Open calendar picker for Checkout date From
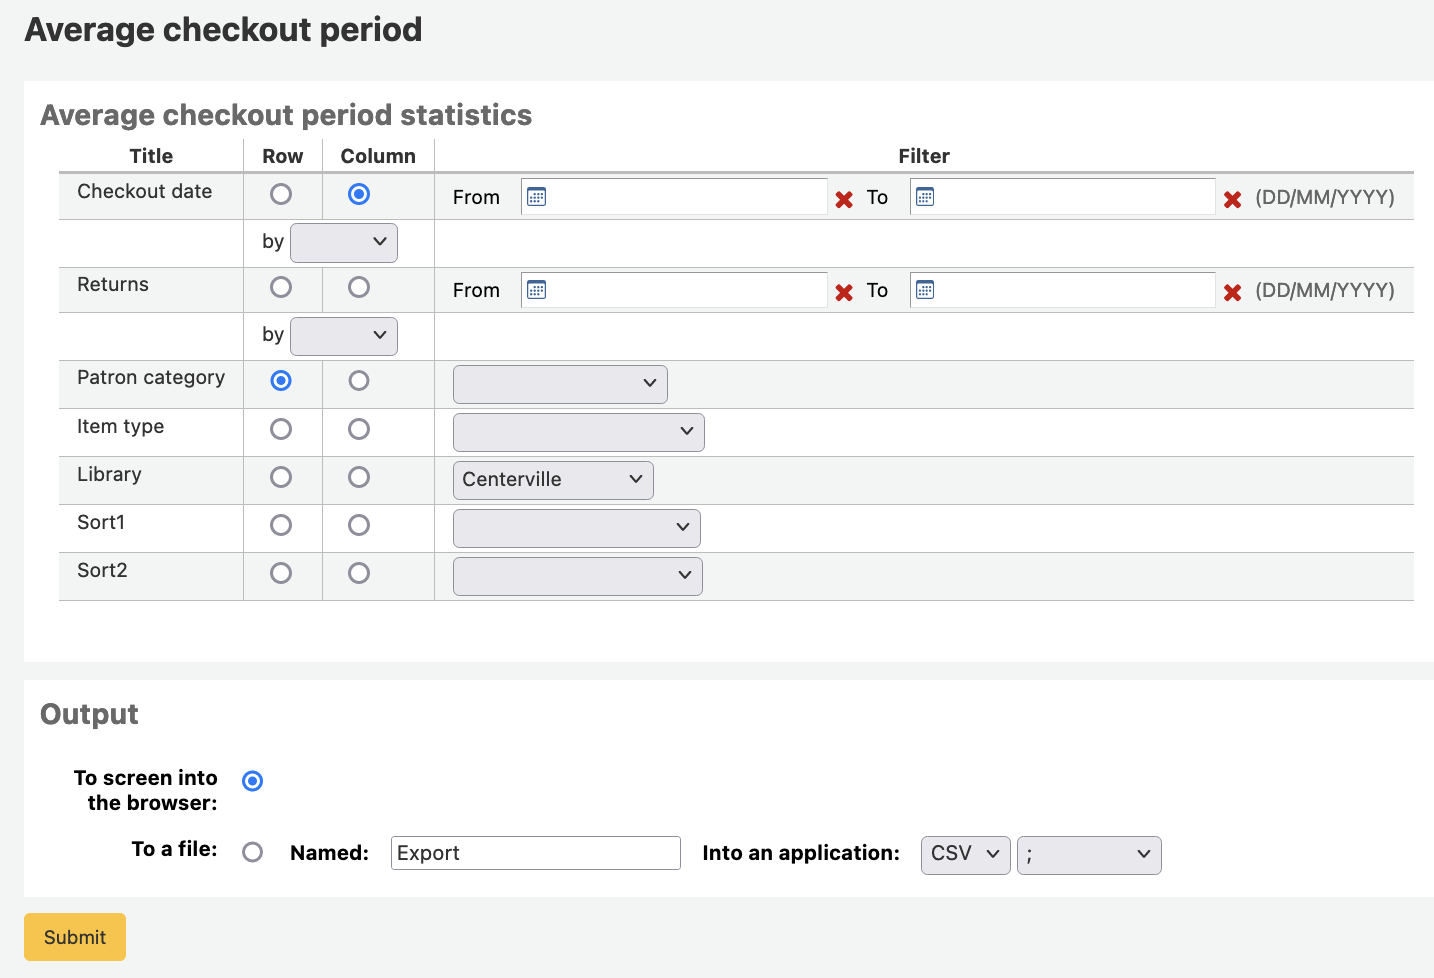 [x=537, y=197]
